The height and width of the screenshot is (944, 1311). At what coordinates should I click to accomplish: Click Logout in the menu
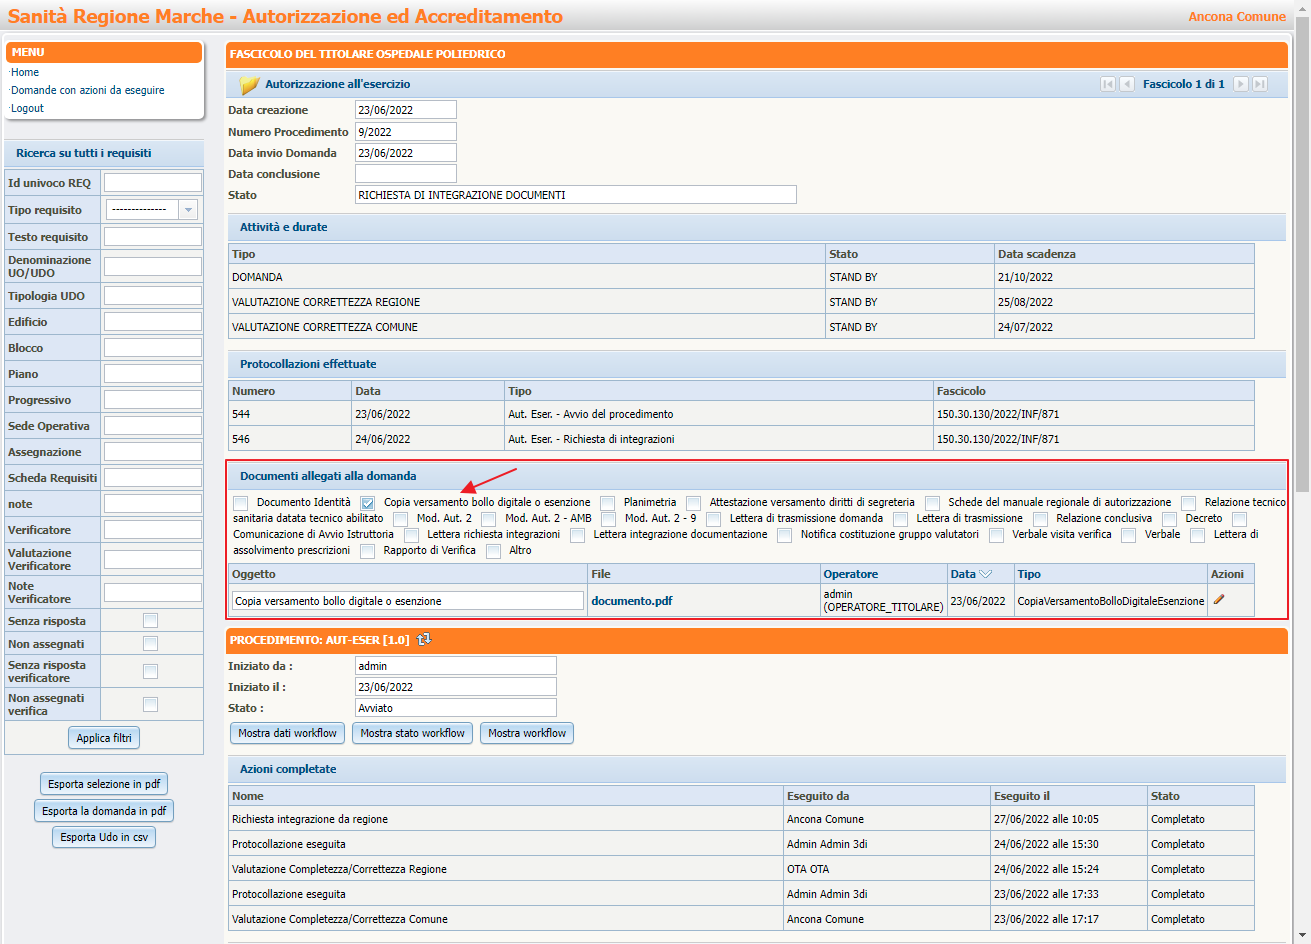(x=28, y=108)
